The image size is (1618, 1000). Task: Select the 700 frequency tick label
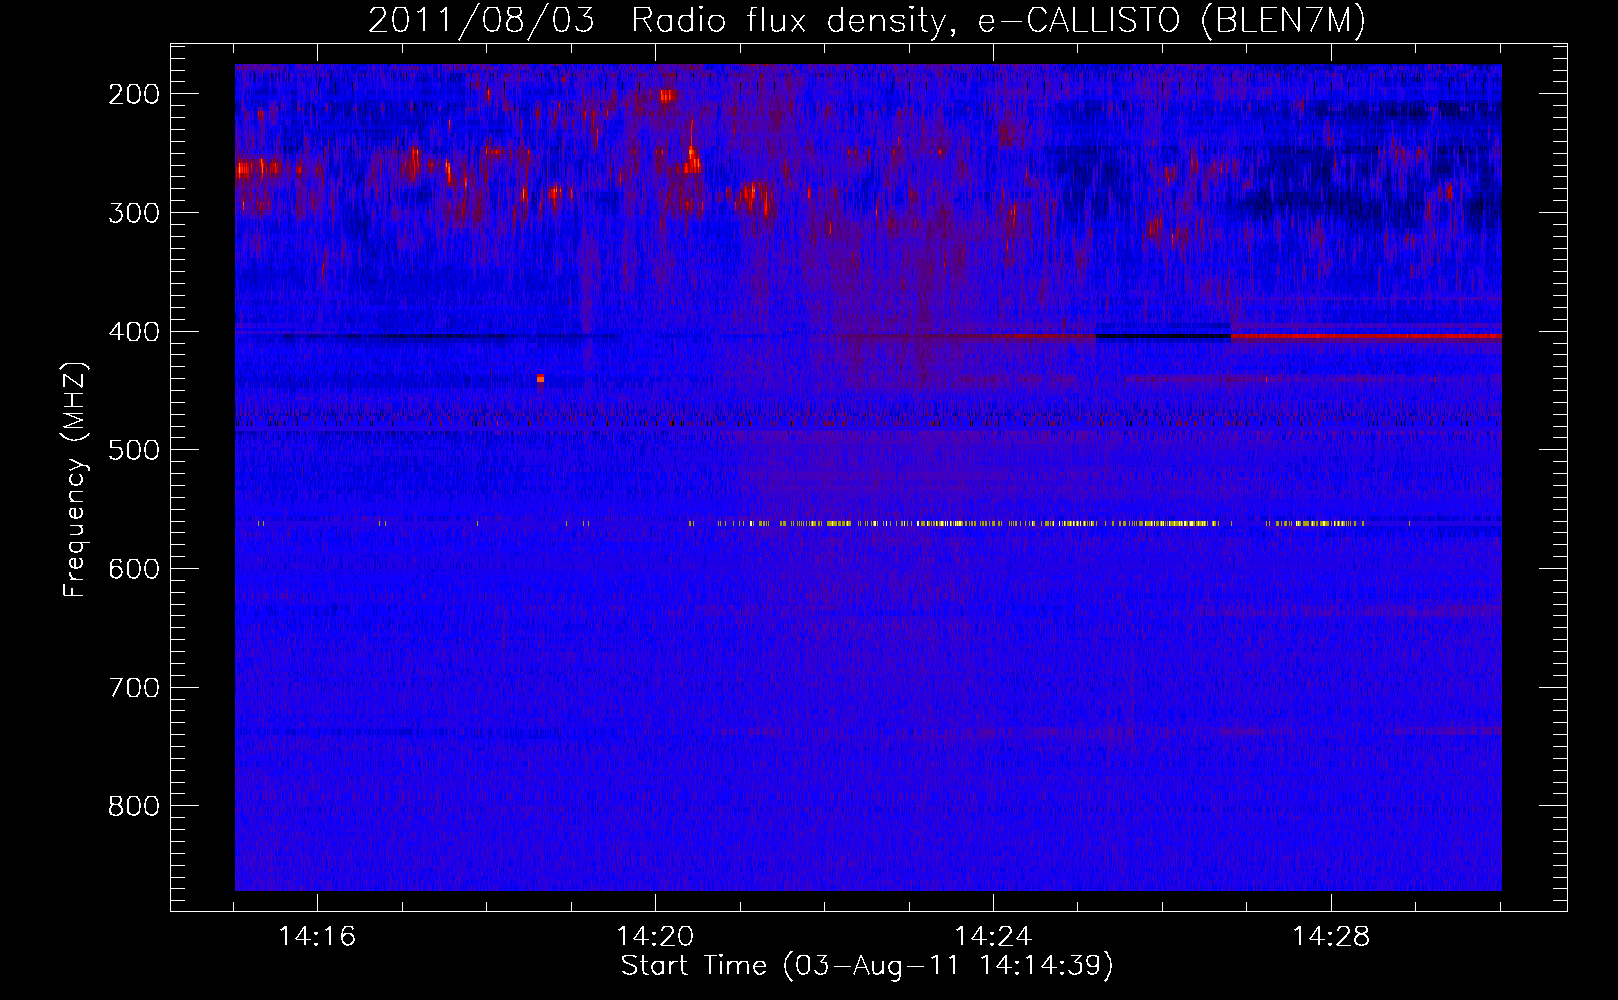coord(134,688)
